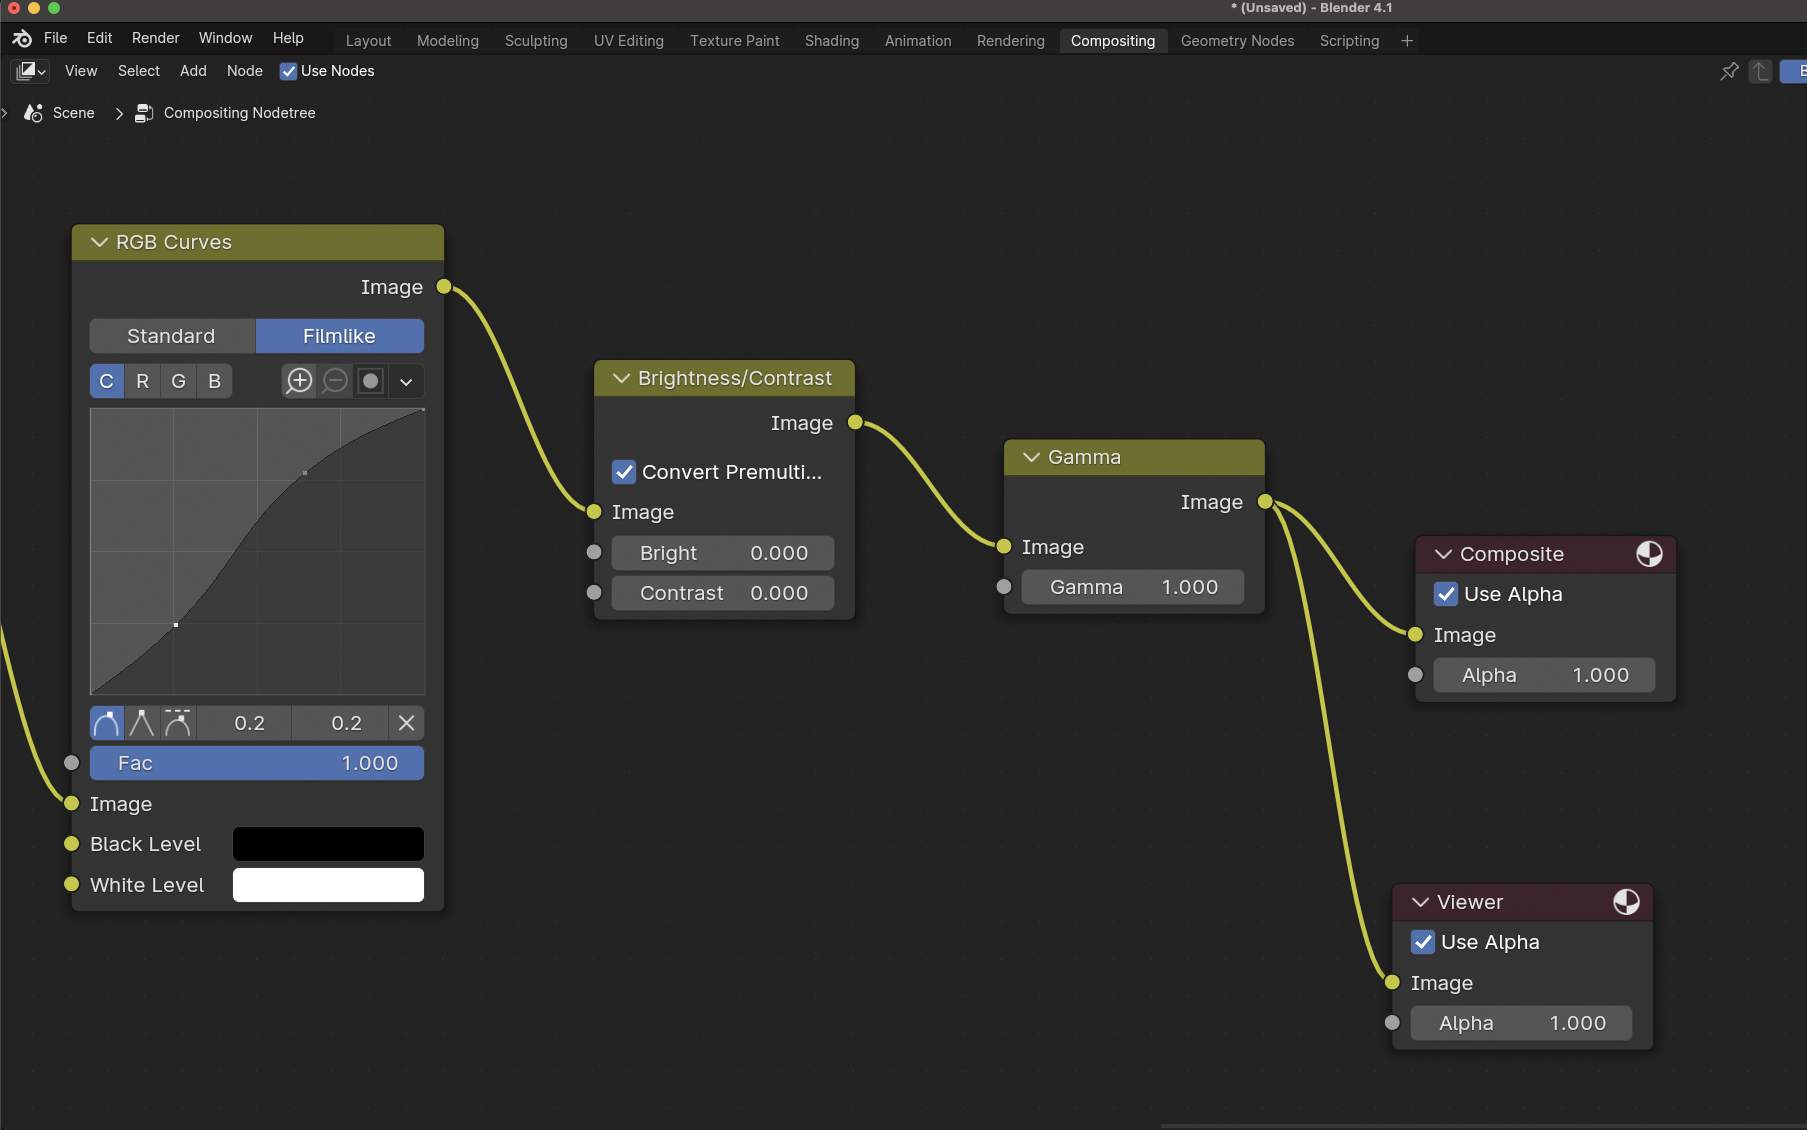Open the curve tools dropdown arrow
This screenshot has width=1807, height=1130.
click(x=406, y=381)
